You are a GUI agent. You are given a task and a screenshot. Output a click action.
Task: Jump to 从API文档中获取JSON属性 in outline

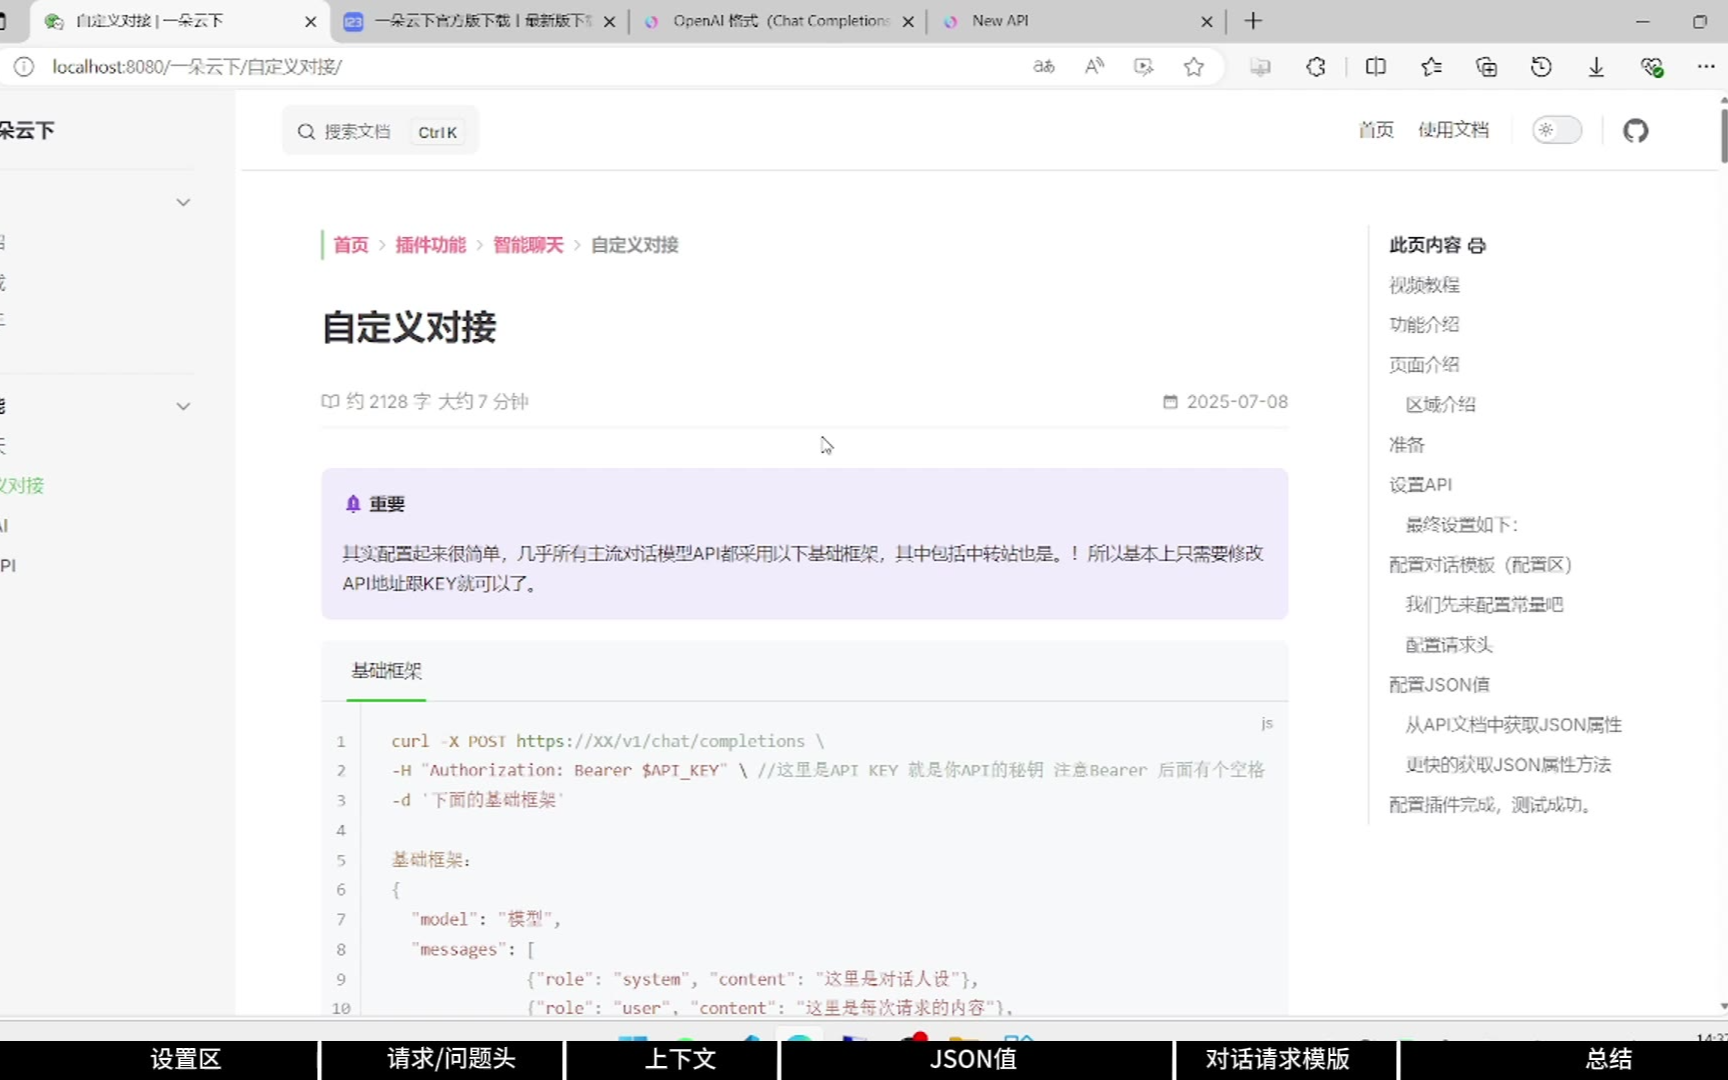[x=1513, y=725]
